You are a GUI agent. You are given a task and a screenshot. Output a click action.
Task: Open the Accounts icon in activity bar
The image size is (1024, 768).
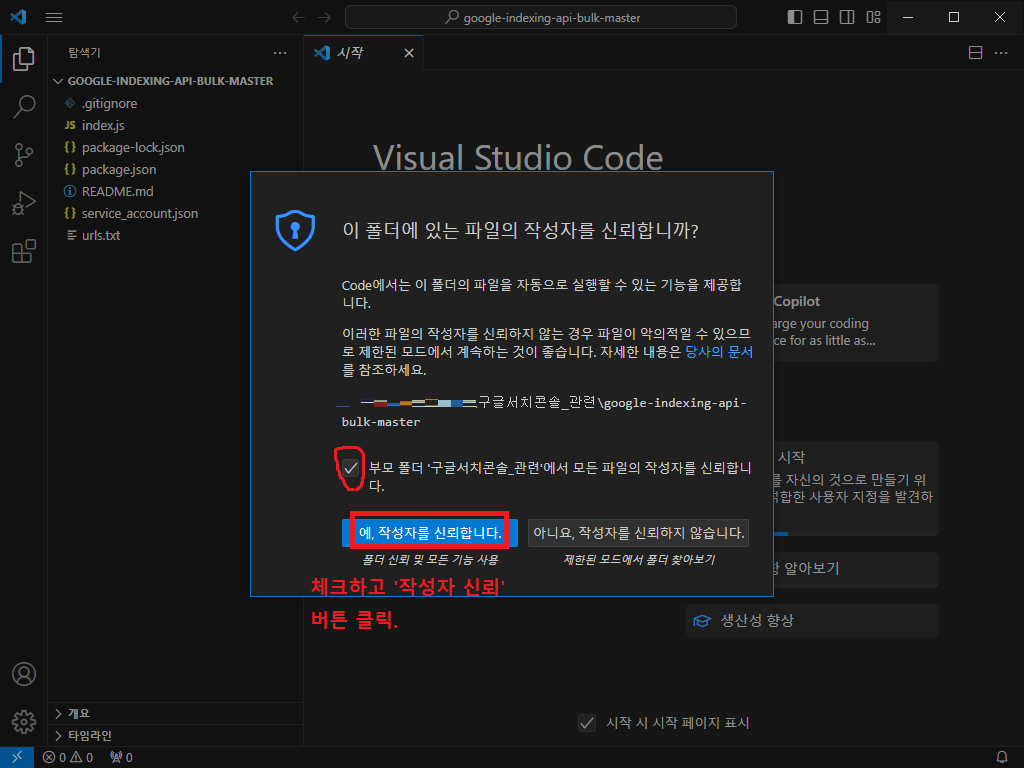(24, 674)
